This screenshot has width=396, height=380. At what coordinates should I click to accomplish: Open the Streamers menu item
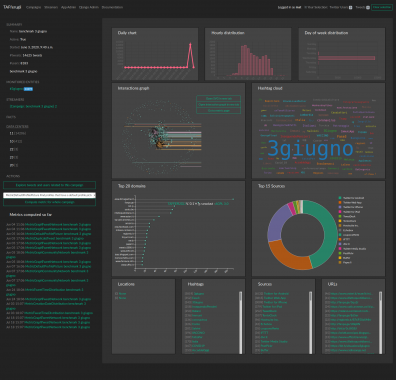coord(51,7)
